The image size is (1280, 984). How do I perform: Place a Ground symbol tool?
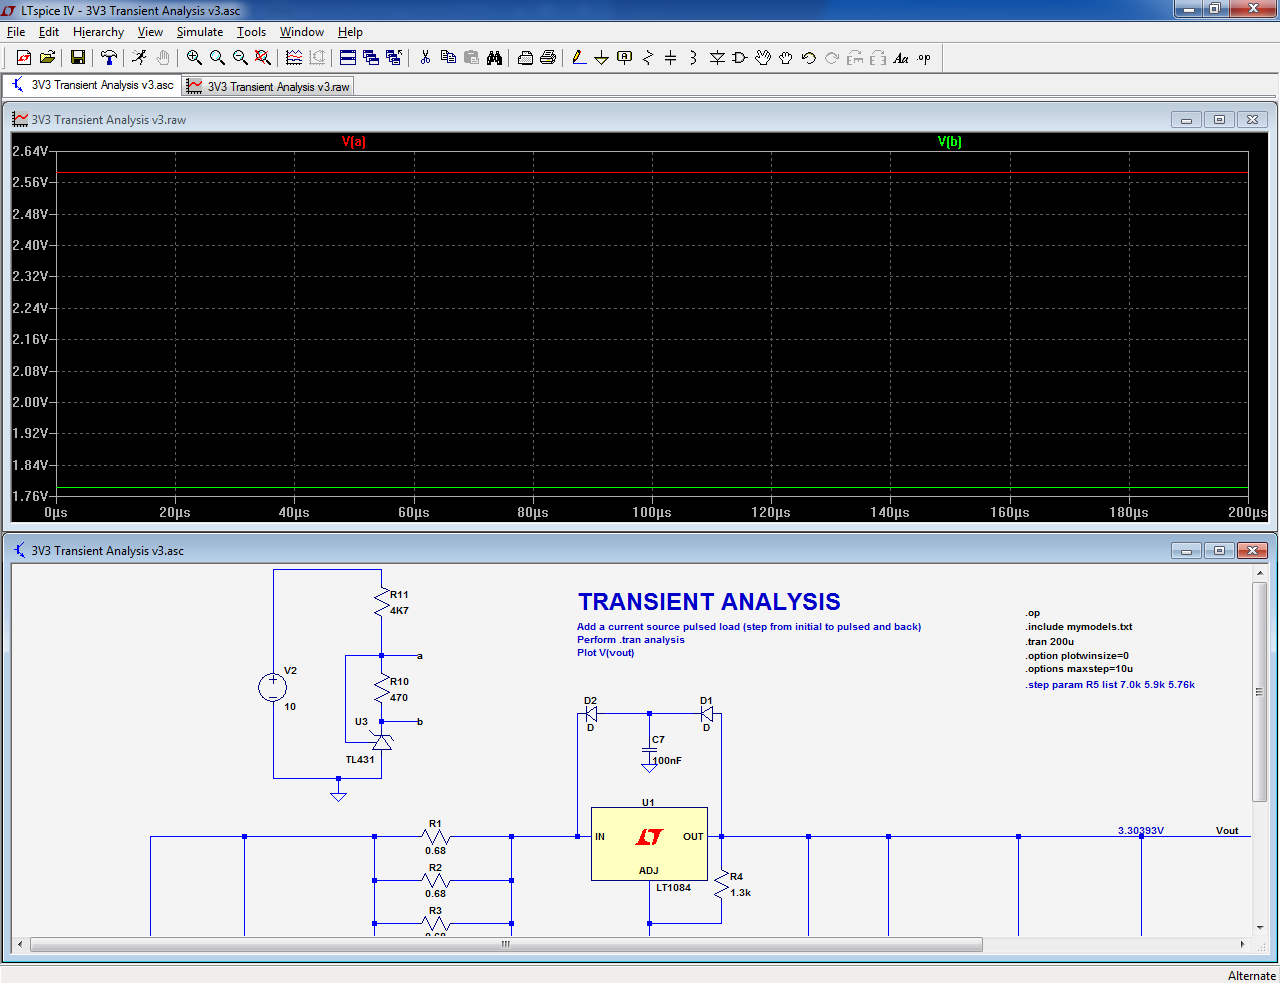pyautogui.click(x=601, y=58)
